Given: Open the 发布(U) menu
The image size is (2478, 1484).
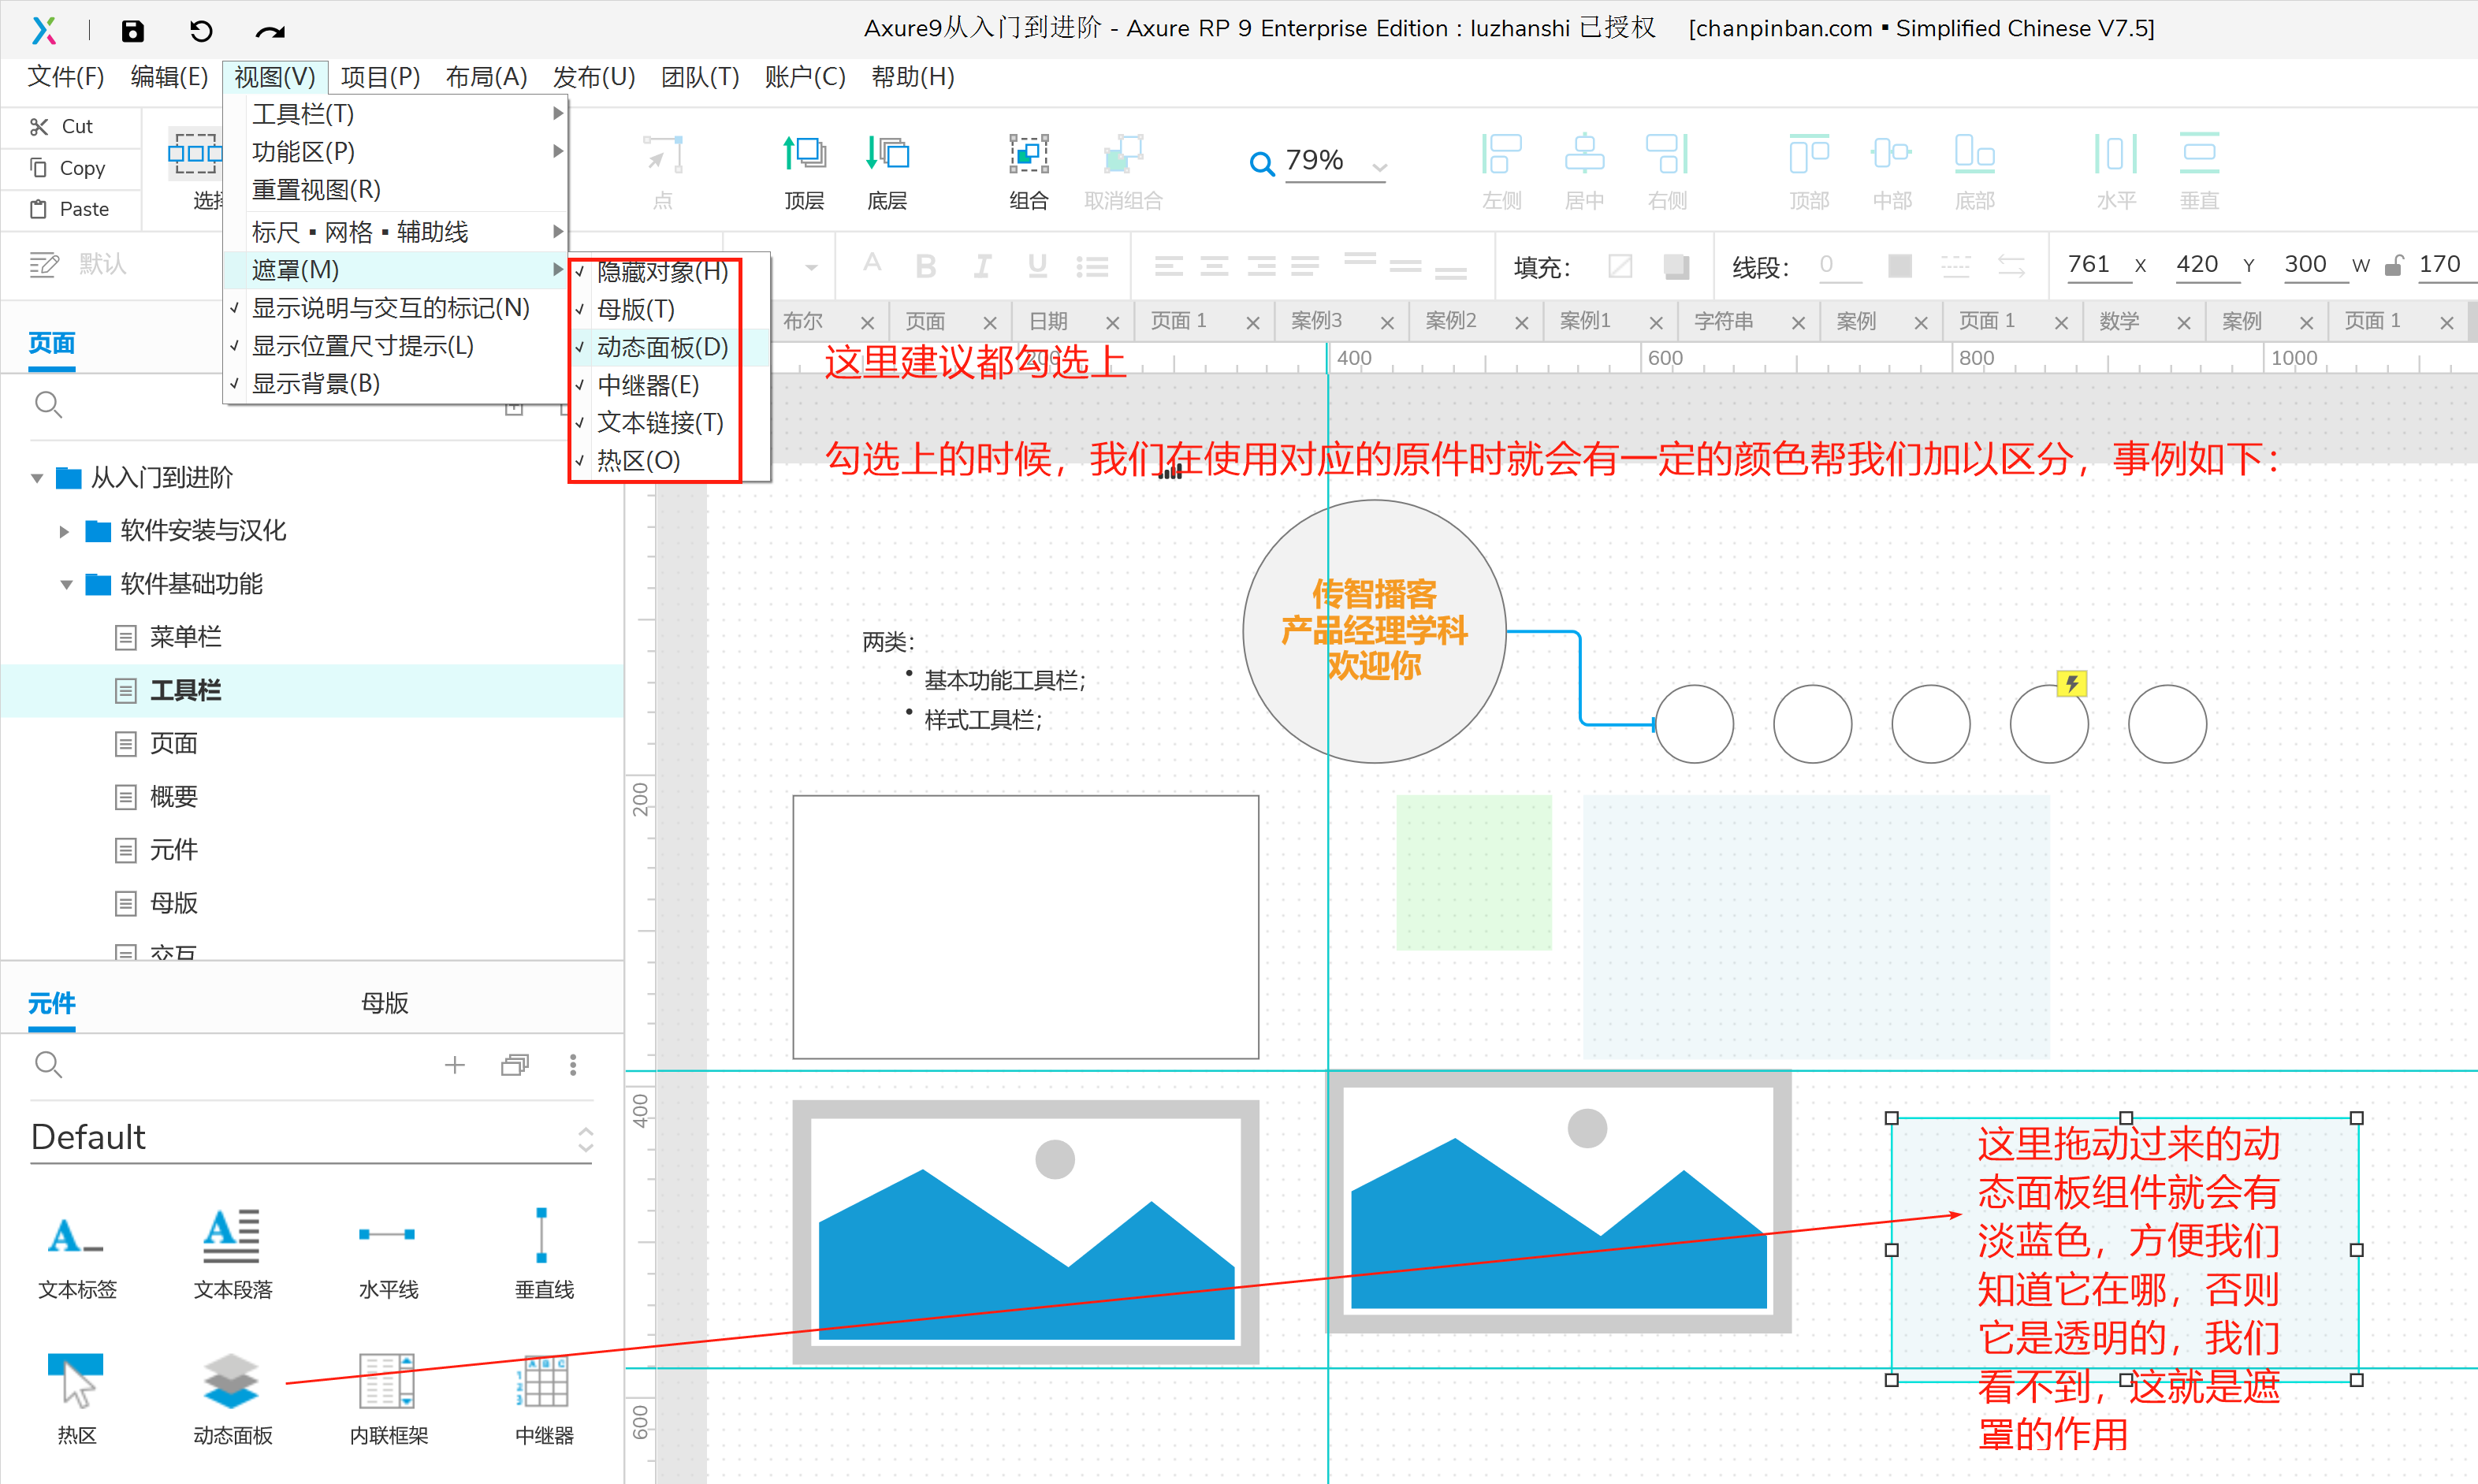Looking at the screenshot, I should [x=593, y=77].
